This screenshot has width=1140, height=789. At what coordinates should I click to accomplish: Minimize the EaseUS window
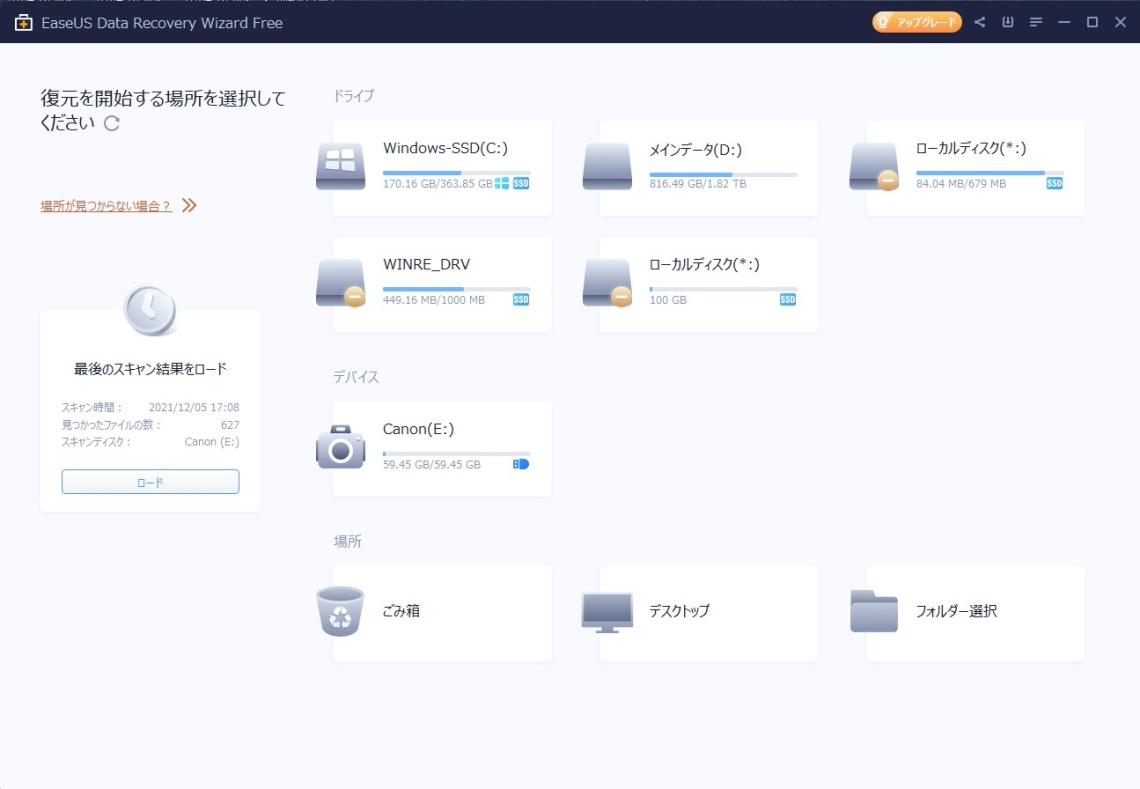point(1064,23)
